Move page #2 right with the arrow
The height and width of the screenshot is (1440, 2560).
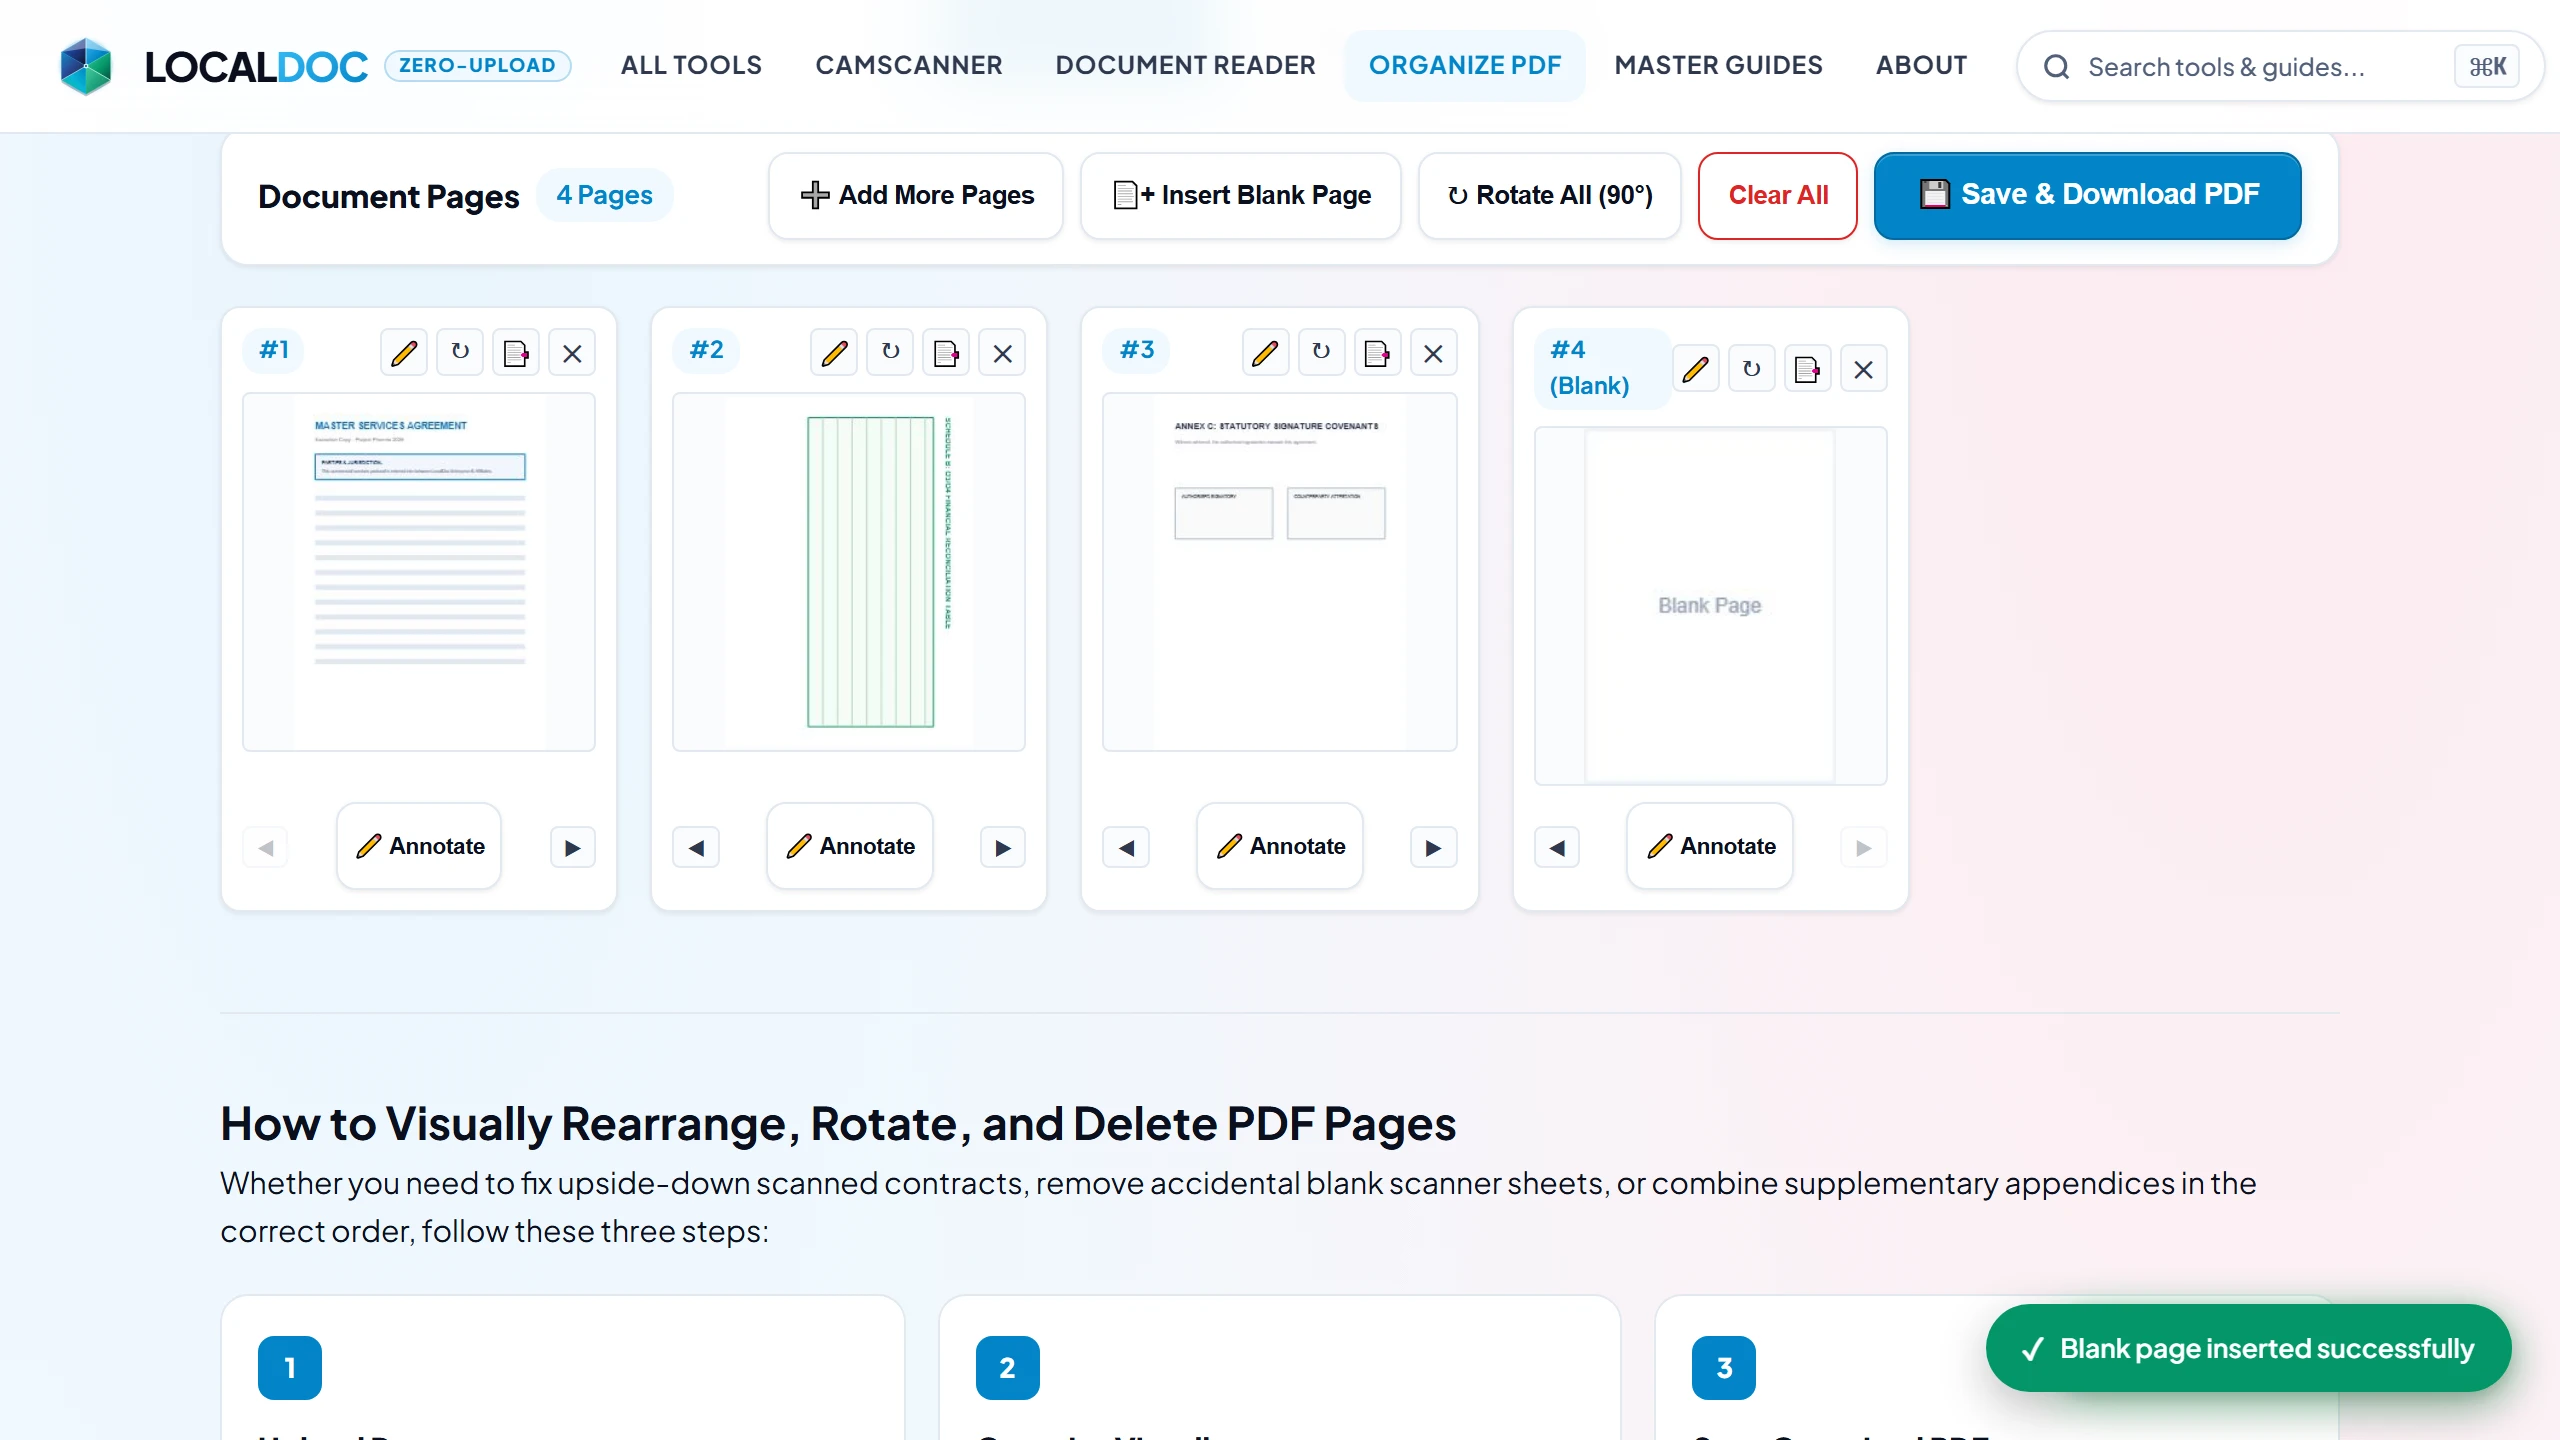1003,848
